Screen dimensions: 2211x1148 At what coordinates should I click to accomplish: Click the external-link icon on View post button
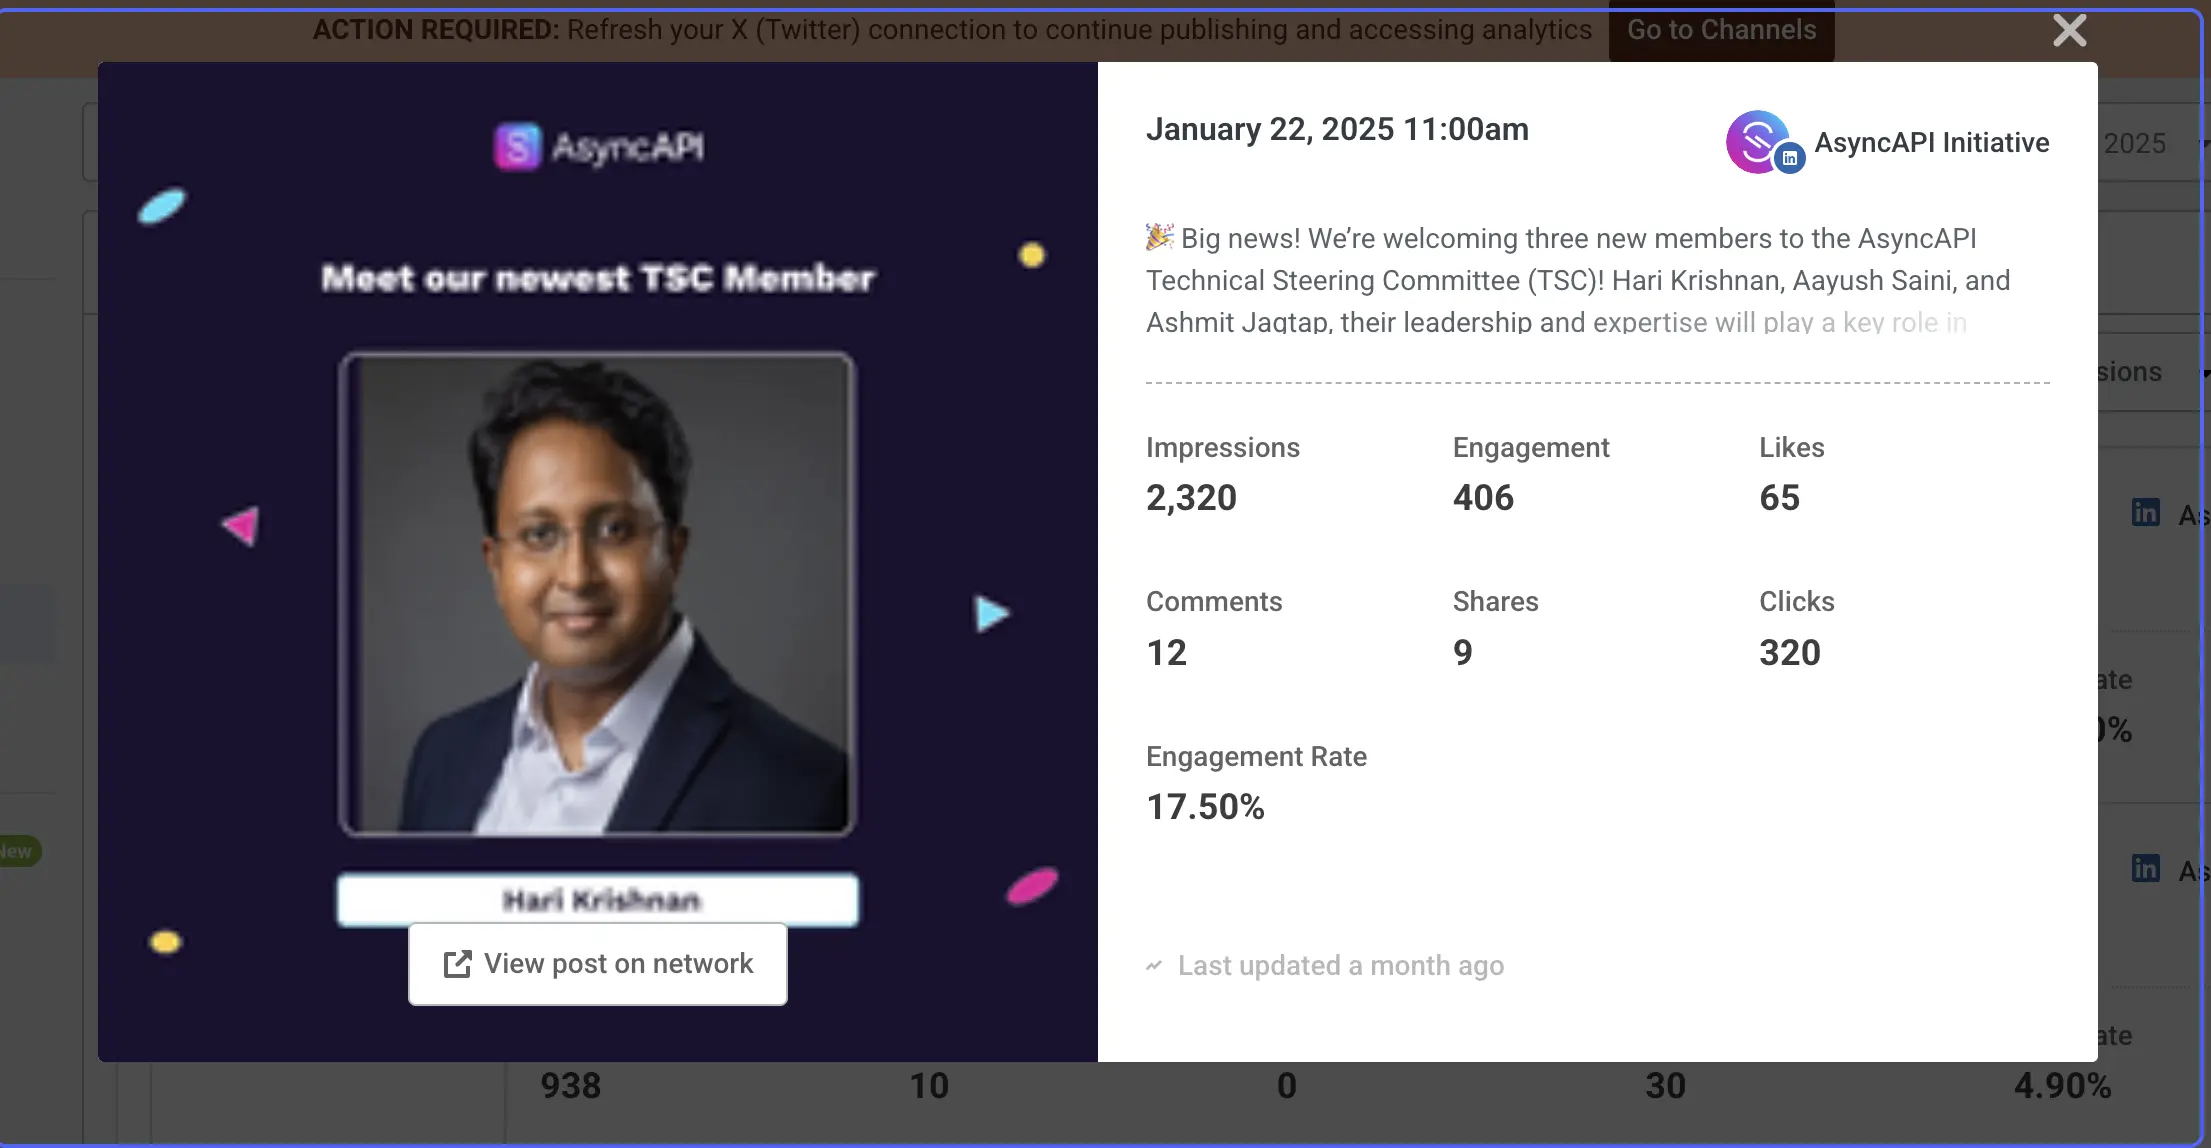pyautogui.click(x=456, y=963)
